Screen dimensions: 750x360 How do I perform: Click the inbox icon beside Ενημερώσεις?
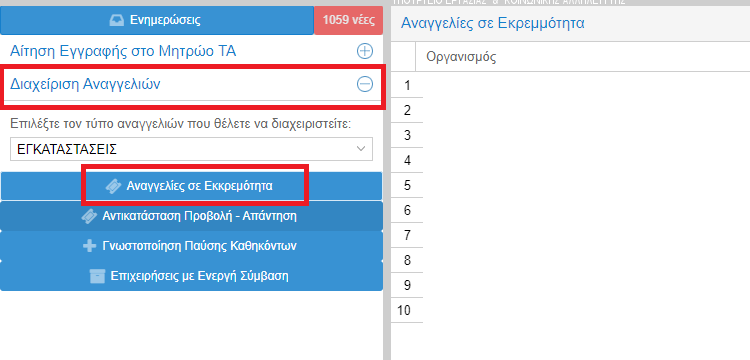[117, 21]
